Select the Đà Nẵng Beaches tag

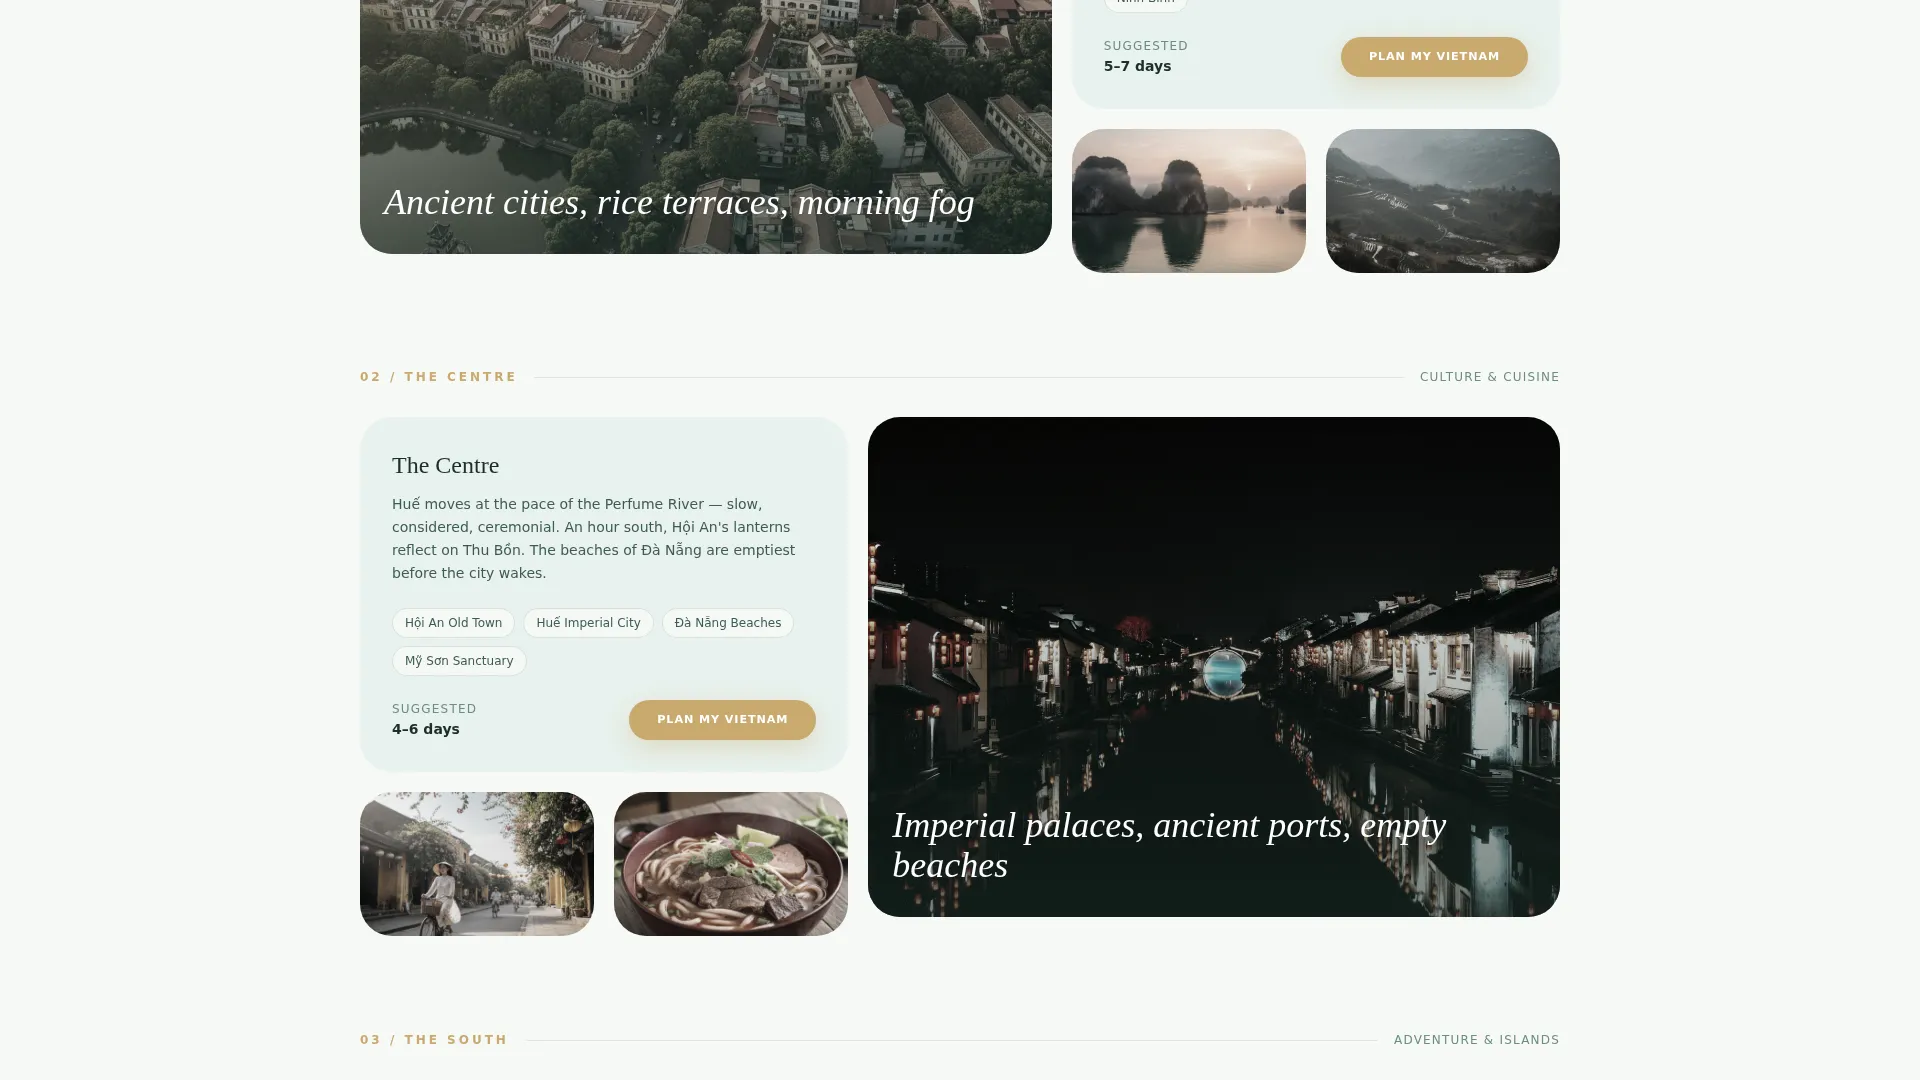pyautogui.click(x=727, y=623)
